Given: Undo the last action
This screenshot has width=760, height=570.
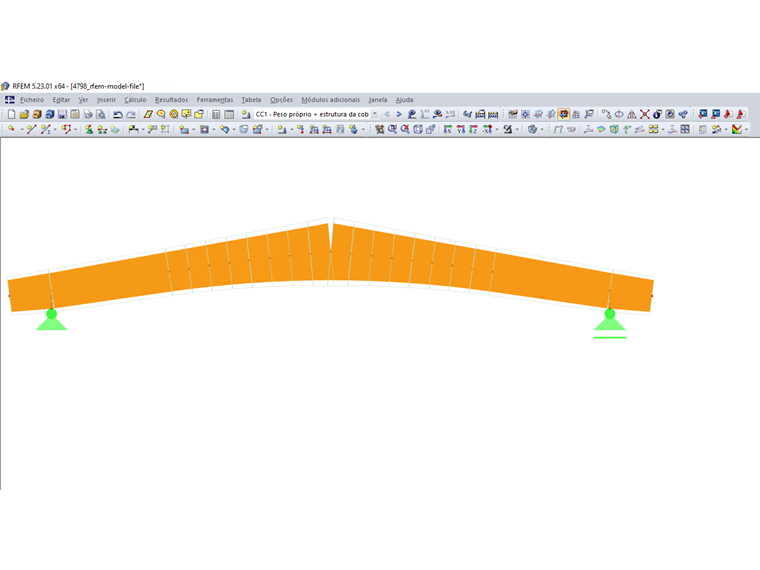Looking at the screenshot, I should (x=118, y=114).
